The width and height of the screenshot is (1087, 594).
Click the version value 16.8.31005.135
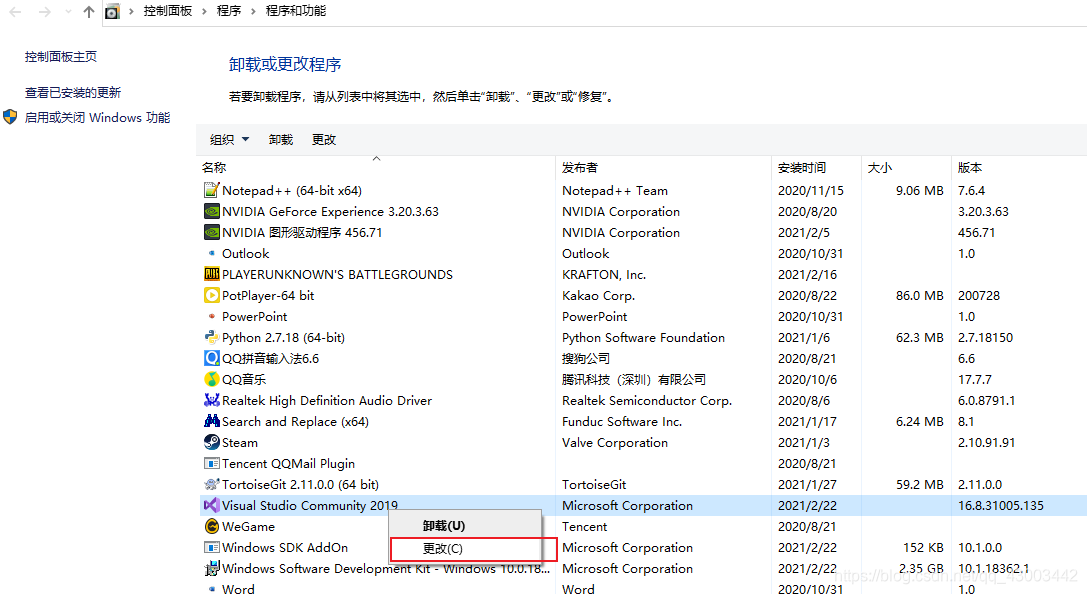pyautogui.click(x=1000, y=505)
